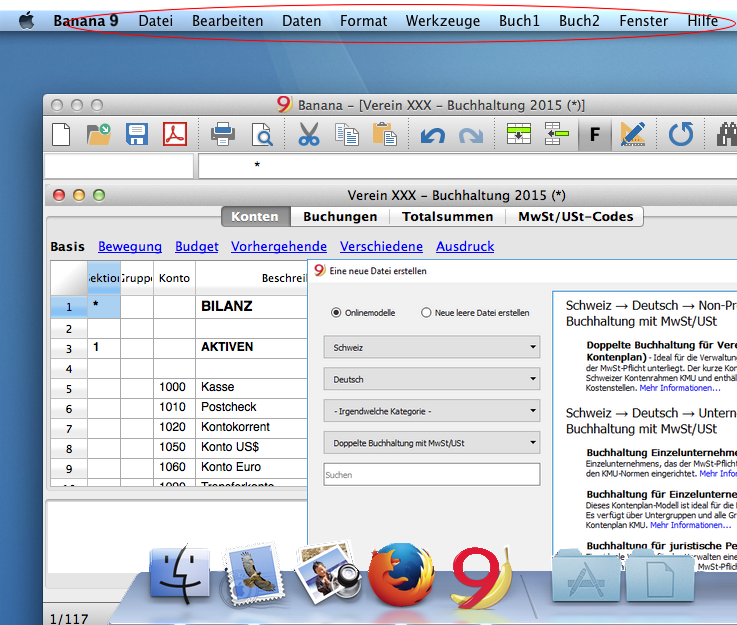This screenshot has height=625, width=737.
Task: Open print preview magnifier icon
Action: [262, 135]
